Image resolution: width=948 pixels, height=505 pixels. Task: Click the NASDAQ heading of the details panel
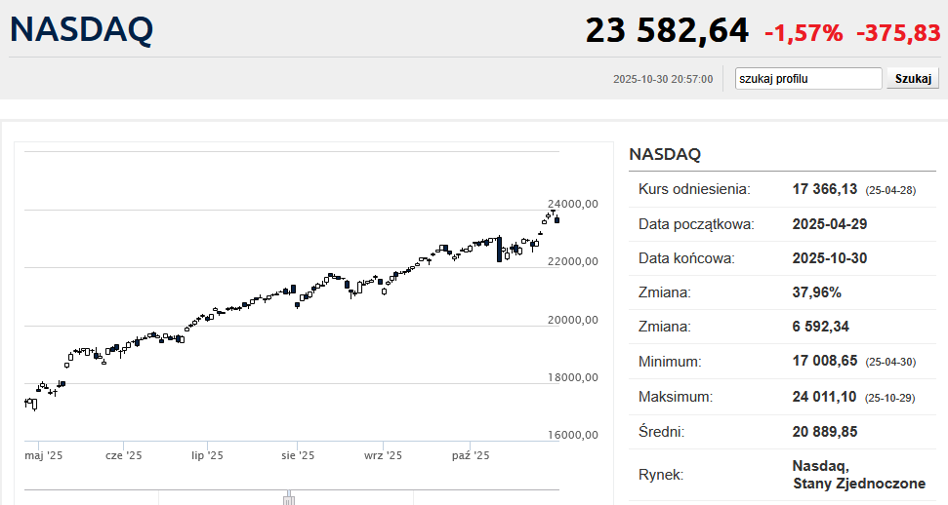(665, 154)
